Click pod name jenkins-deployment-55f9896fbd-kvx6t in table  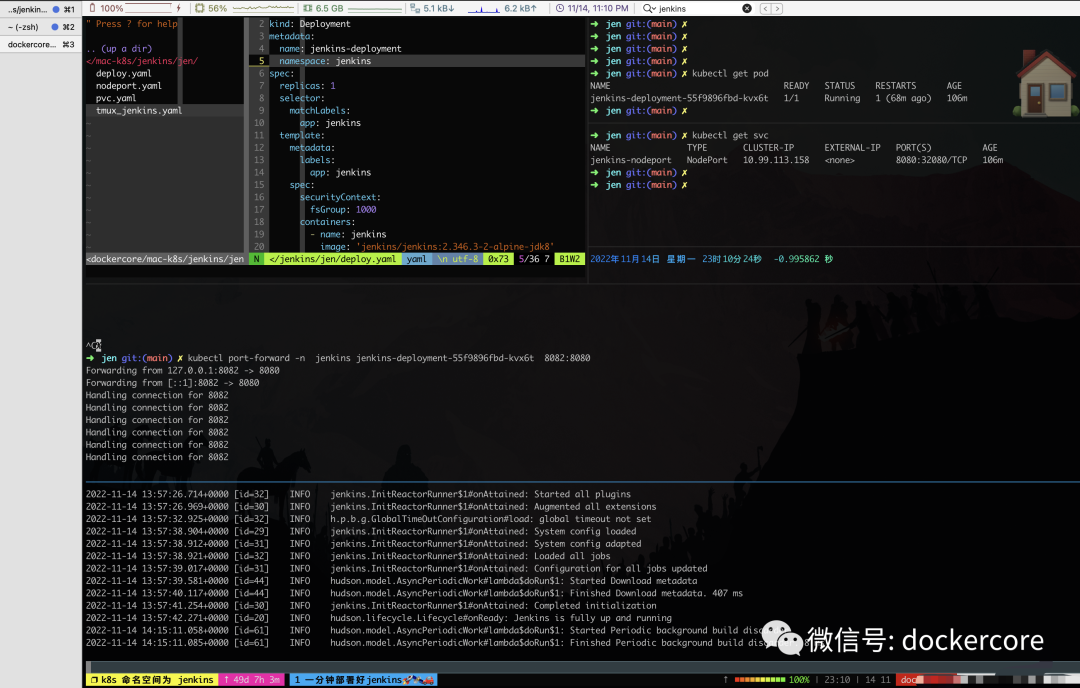pos(679,98)
